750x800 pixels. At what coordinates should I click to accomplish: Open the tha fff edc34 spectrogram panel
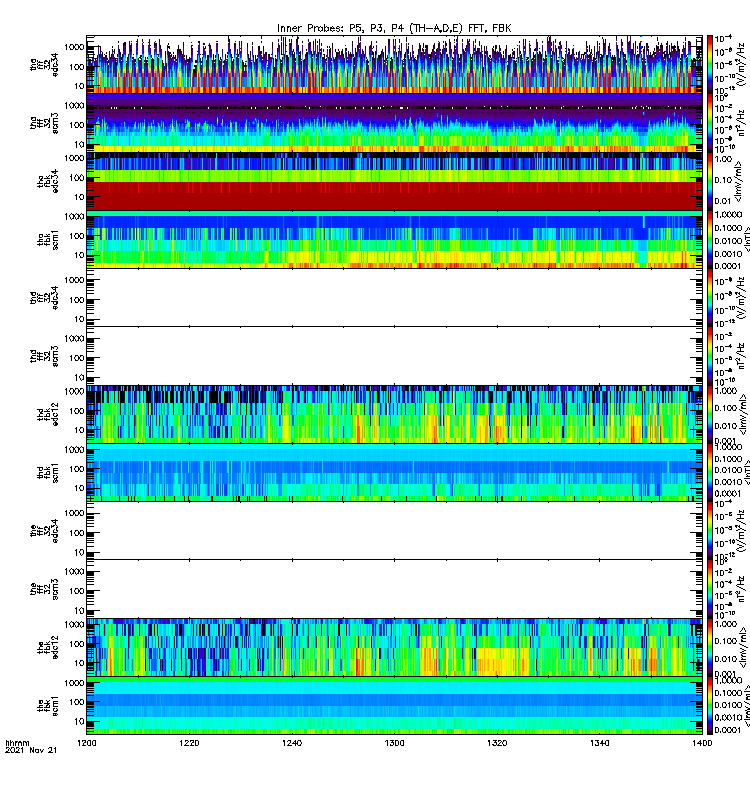394,64
